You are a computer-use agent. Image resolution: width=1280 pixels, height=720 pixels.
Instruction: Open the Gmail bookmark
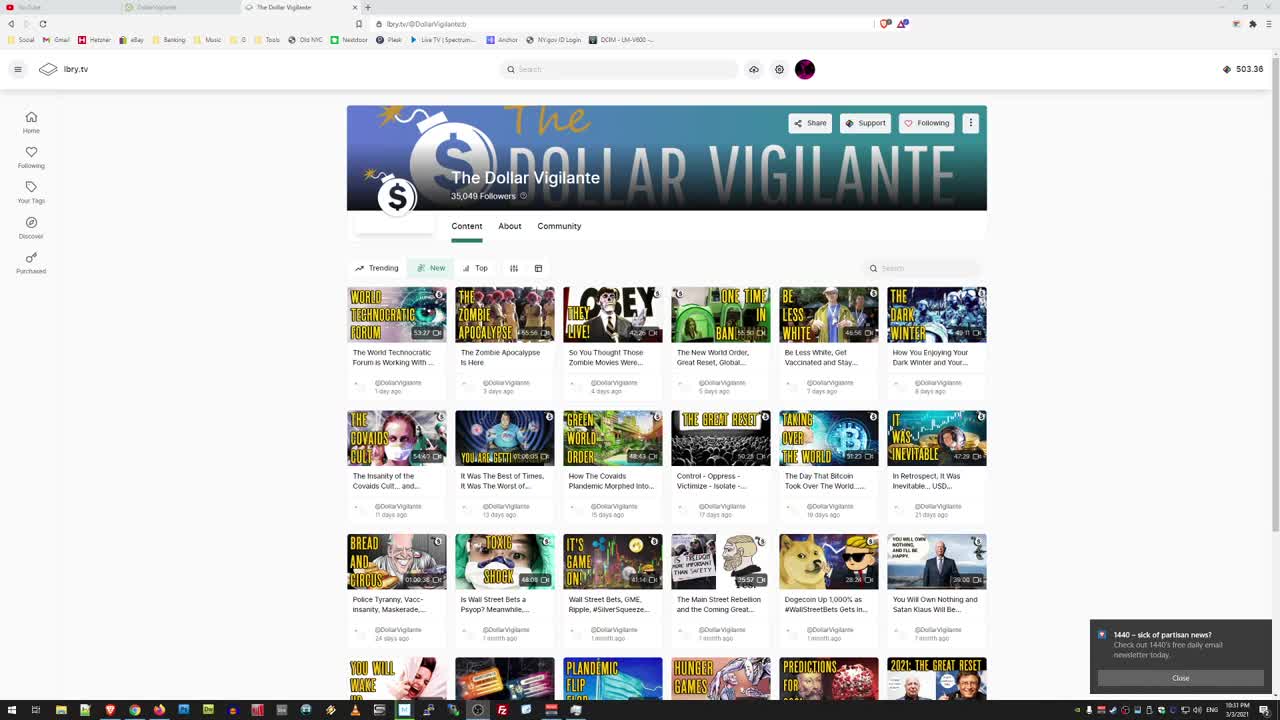(x=56, y=40)
